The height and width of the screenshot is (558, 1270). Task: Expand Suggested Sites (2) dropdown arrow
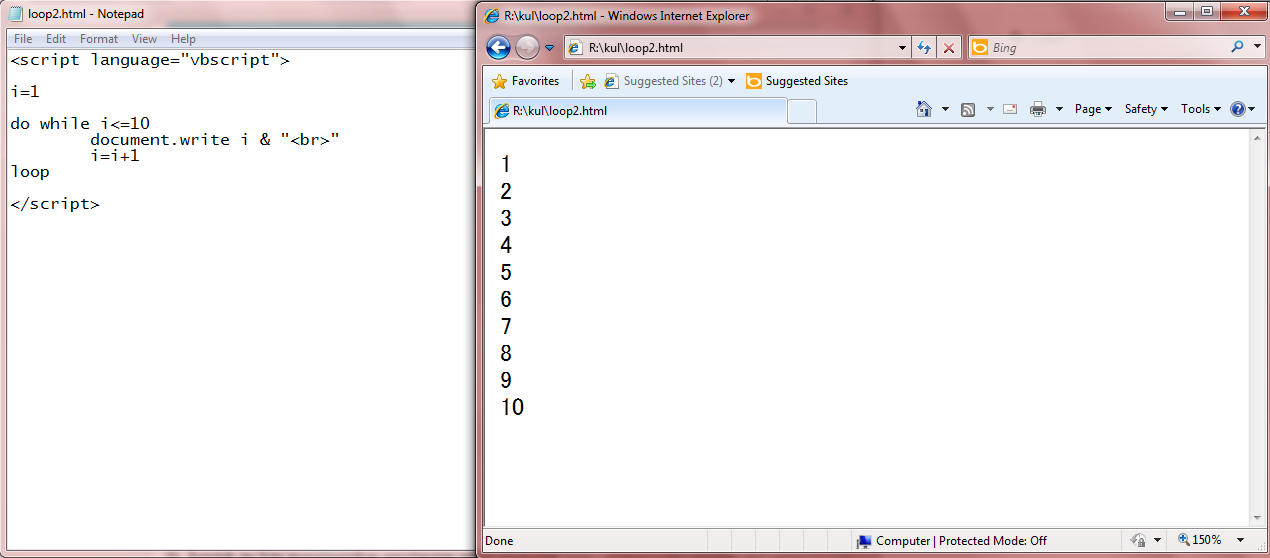tap(732, 81)
